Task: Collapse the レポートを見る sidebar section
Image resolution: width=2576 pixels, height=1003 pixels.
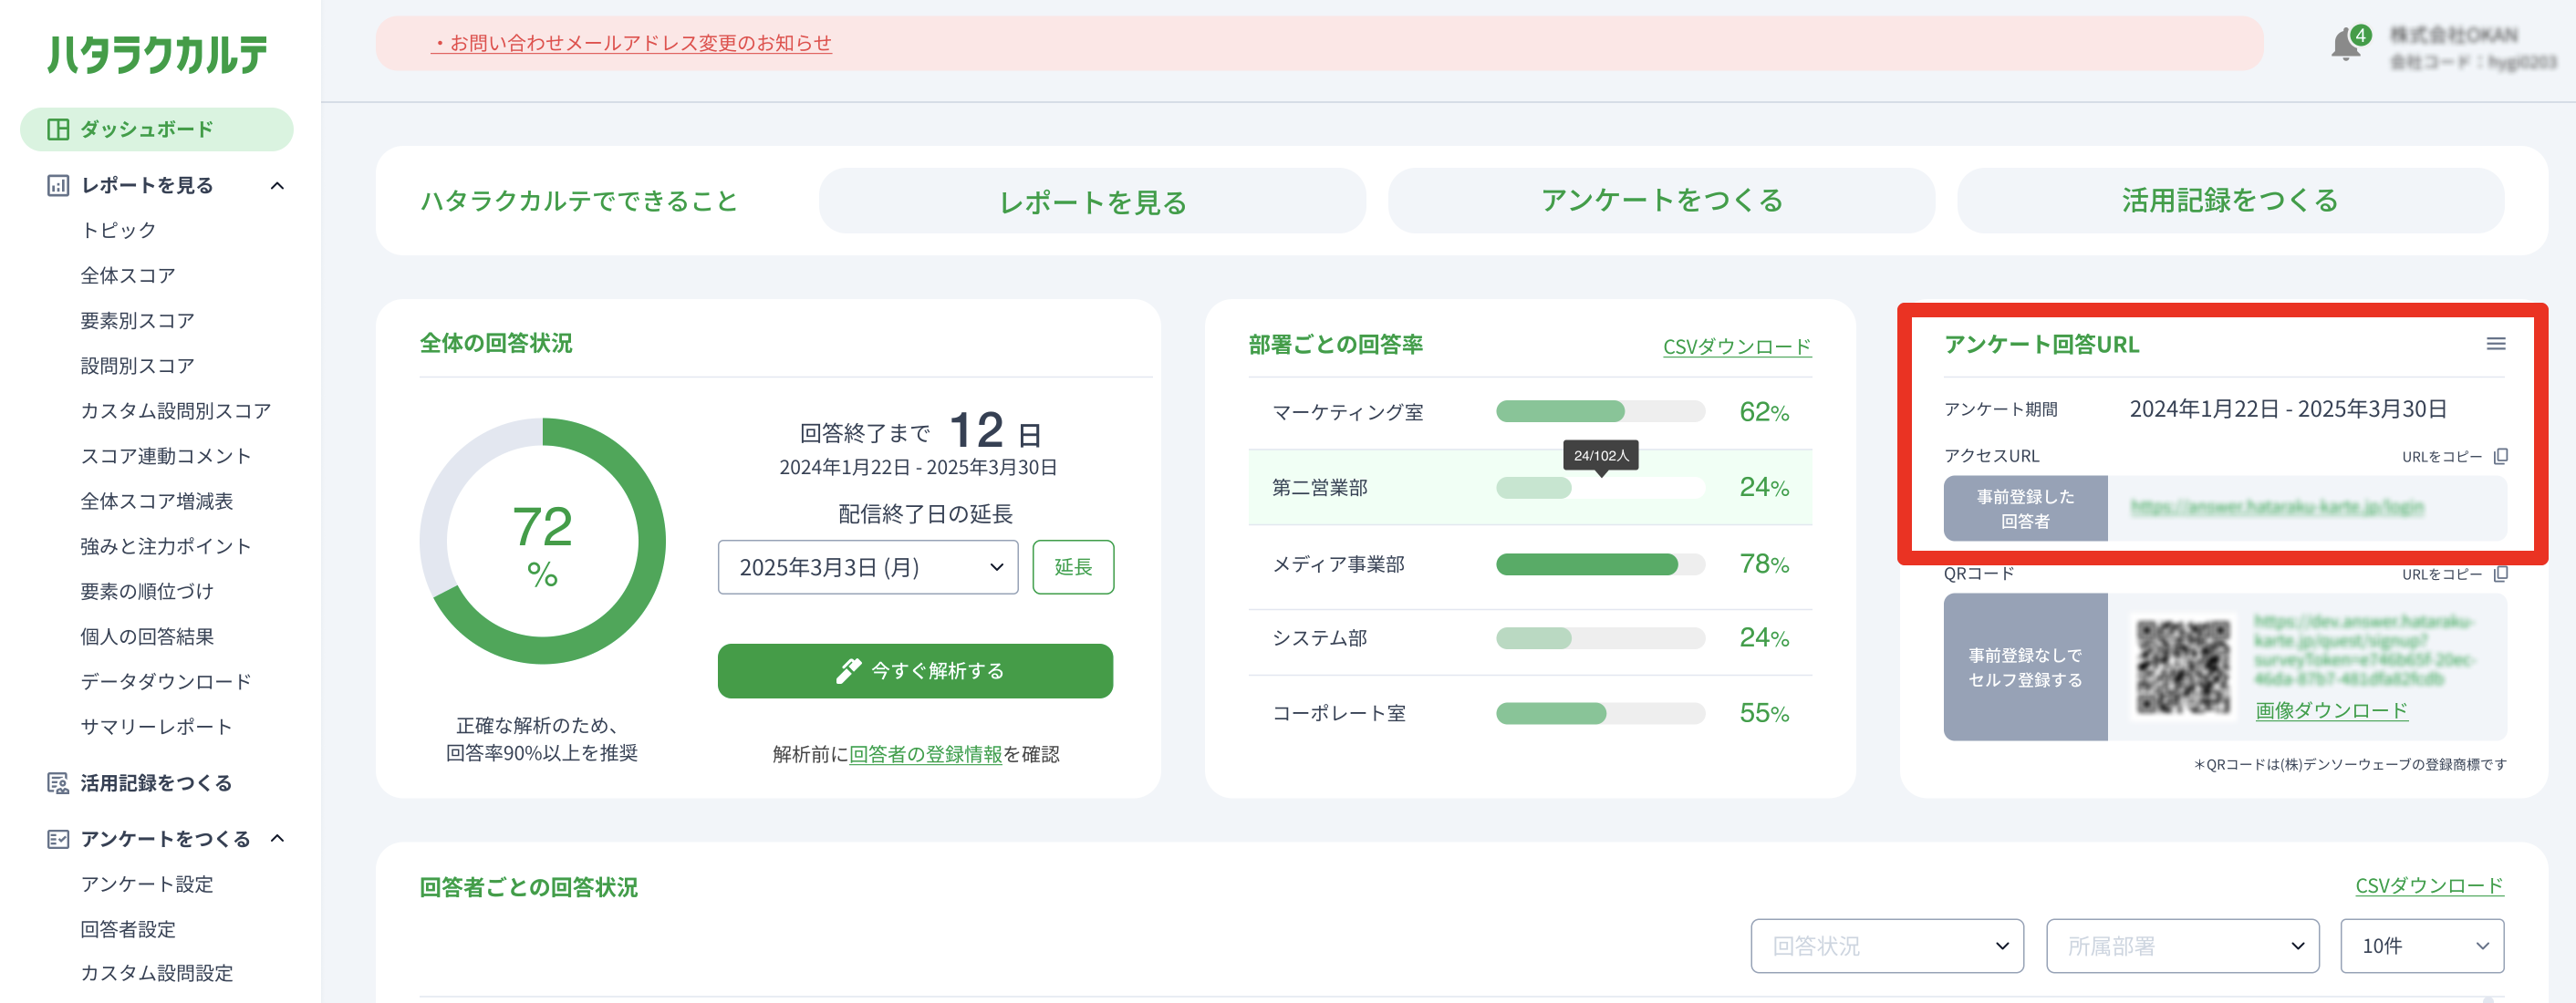Action: pyautogui.click(x=277, y=186)
